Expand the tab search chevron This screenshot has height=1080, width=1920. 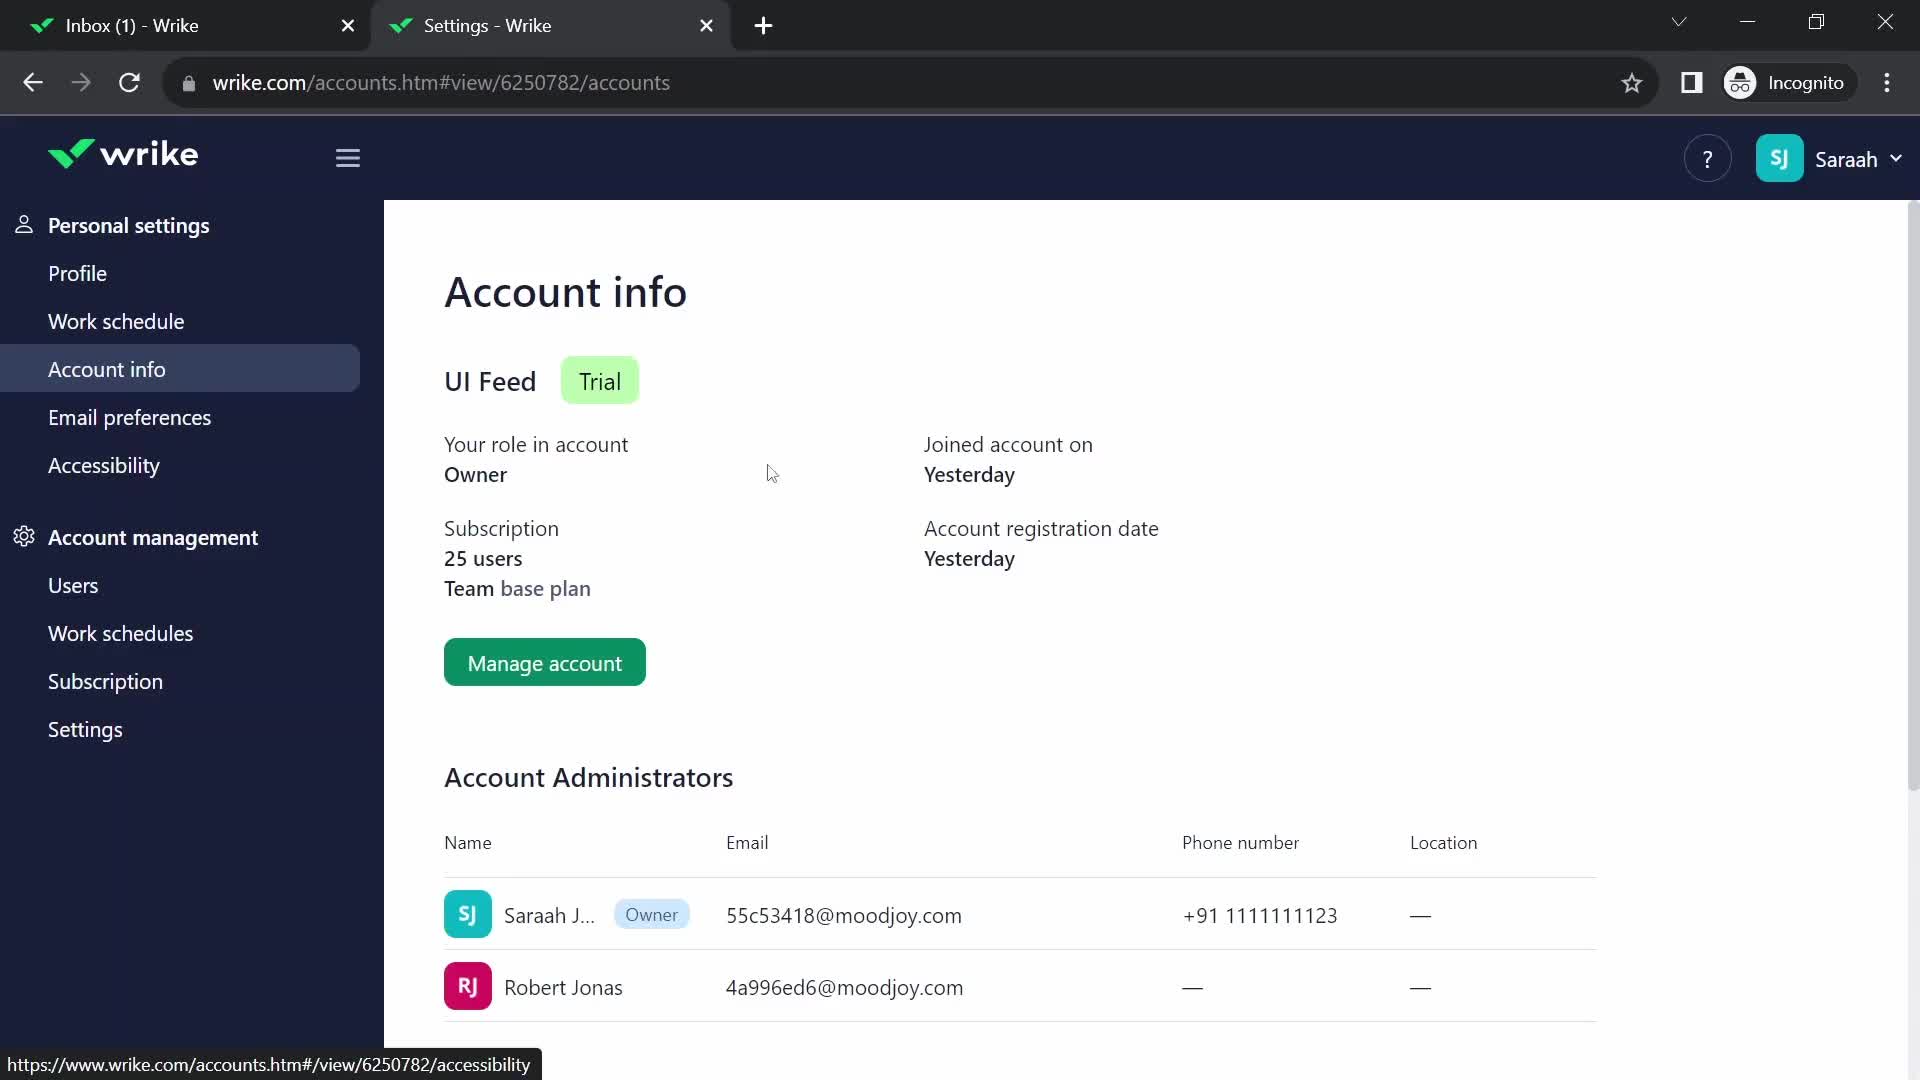coord(1679,22)
